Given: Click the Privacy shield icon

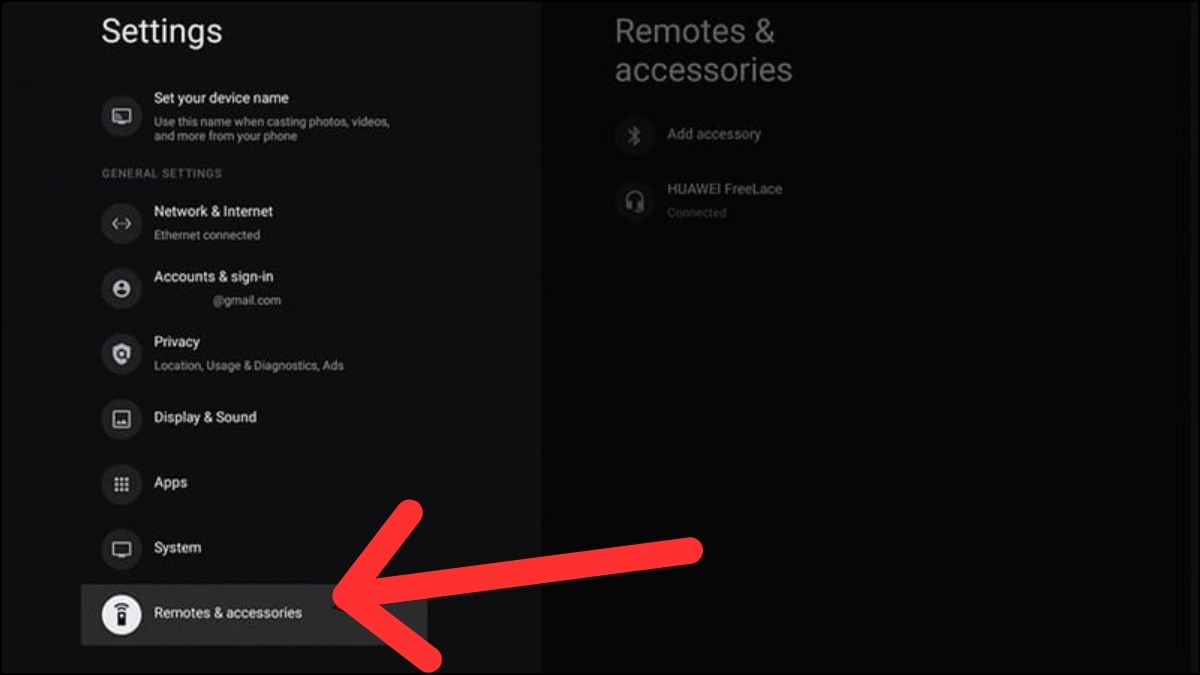Looking at the screenshot, I should pos(121,353).
